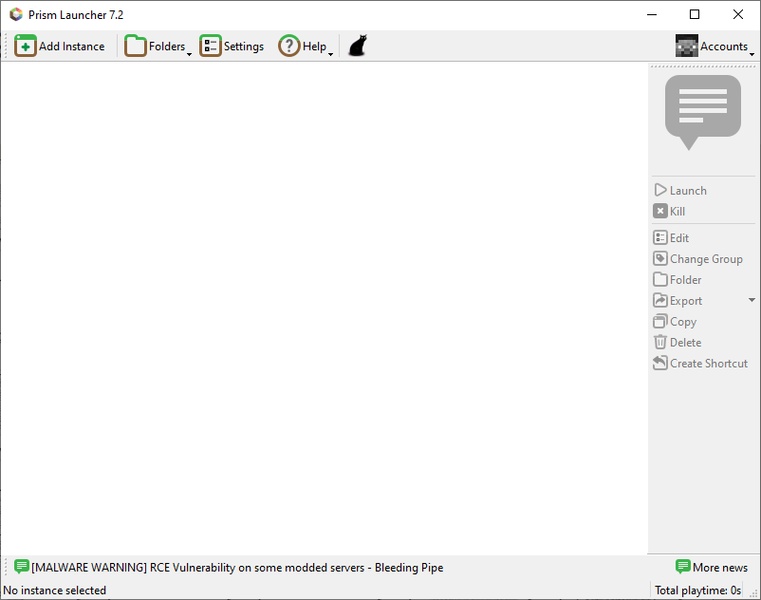Click the Add Instance button
This screenshot has width=761, height=600.
[60, 46]
